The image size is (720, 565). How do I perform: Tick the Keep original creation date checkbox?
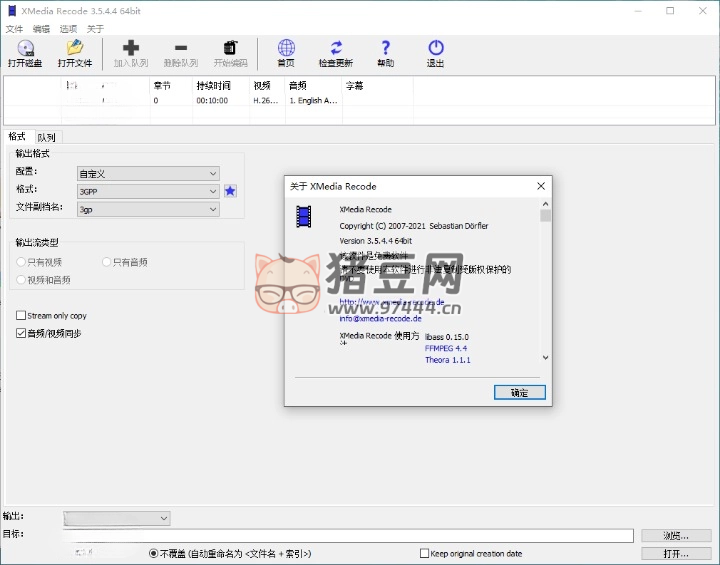coord(425,553)
